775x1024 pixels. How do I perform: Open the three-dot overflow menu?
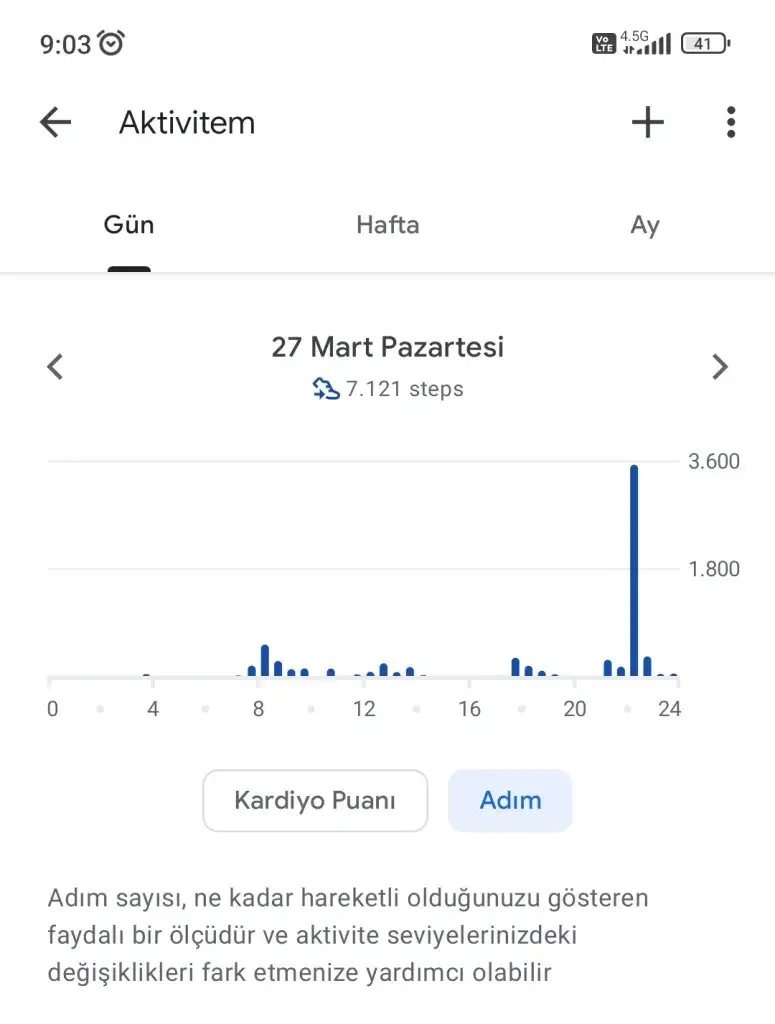pyautogui.click(x=731, y=123)
